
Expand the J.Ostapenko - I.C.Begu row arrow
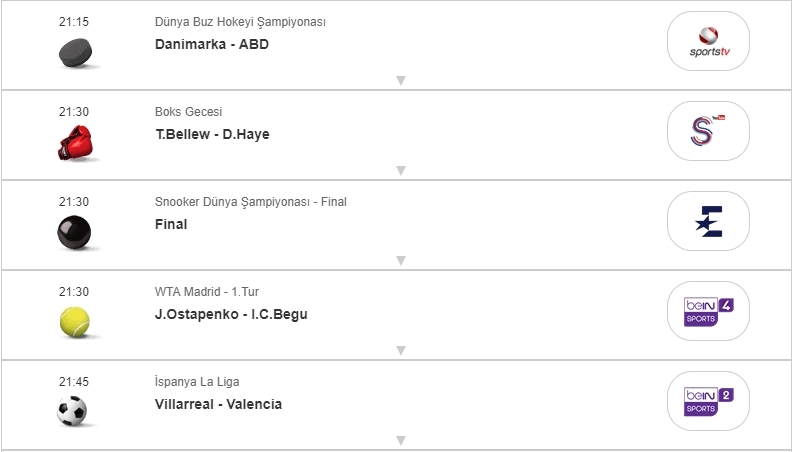click(400, 350)
